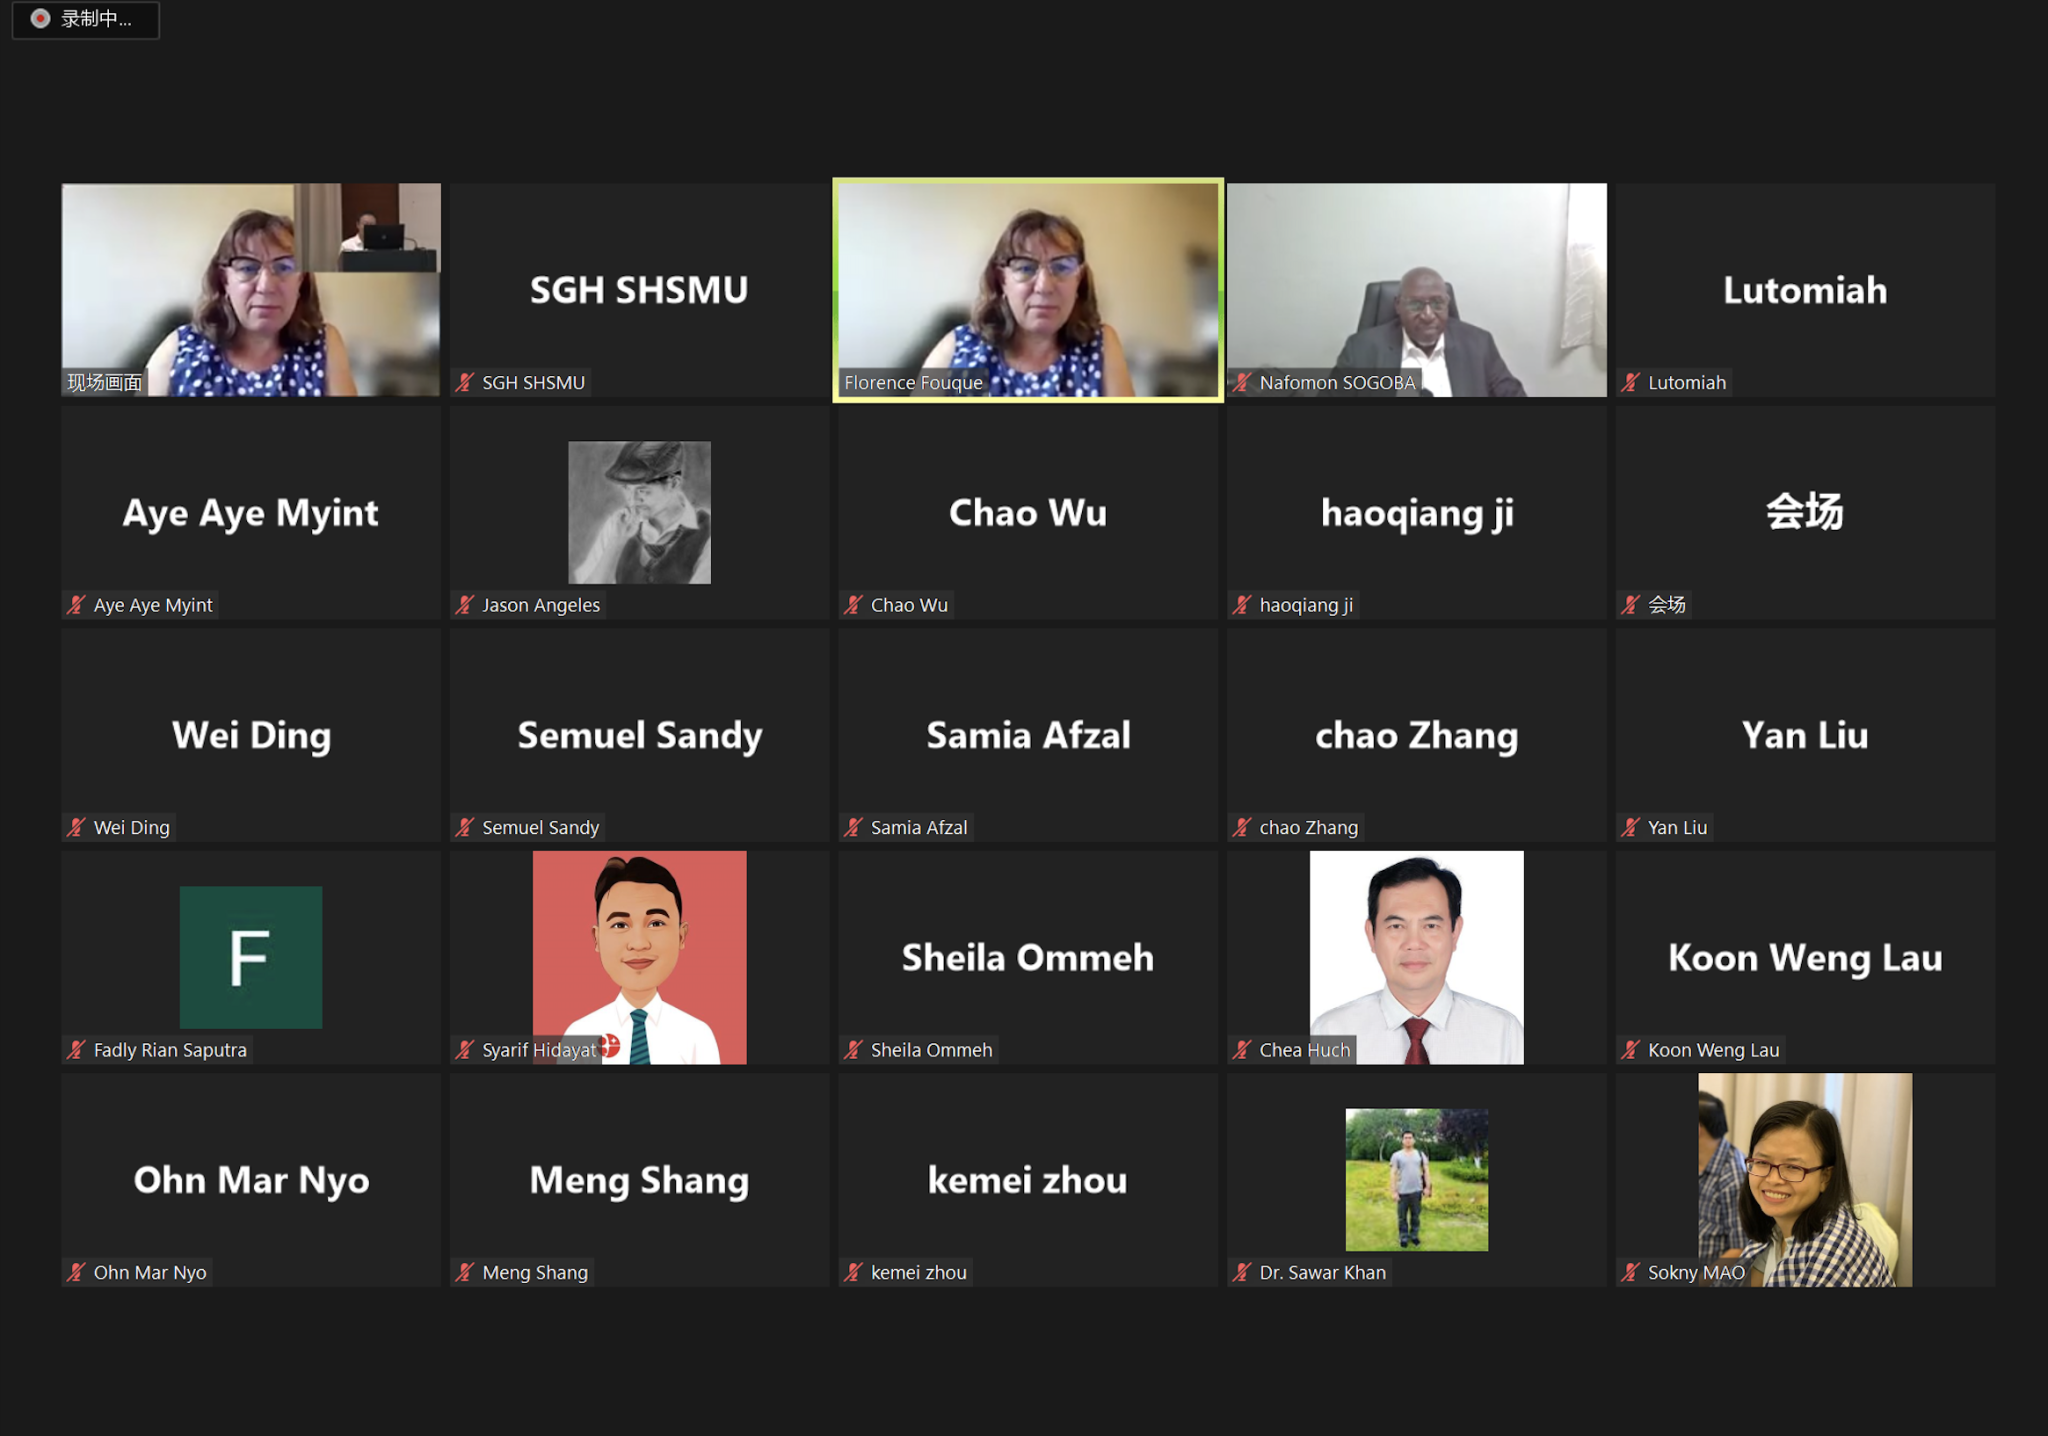Click muted mic icon beside Nafomon SOGOBA
The image size is (2048, 1436).
coord(1242,382)
